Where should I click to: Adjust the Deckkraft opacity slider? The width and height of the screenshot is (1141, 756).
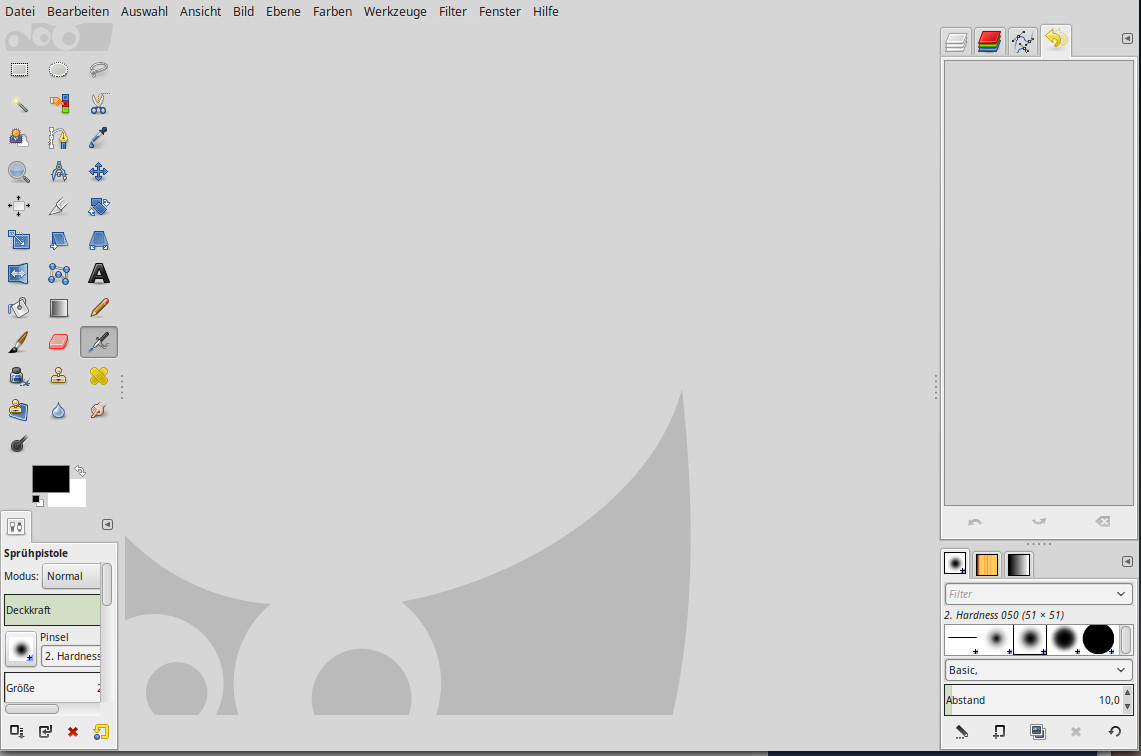[52, 610]
